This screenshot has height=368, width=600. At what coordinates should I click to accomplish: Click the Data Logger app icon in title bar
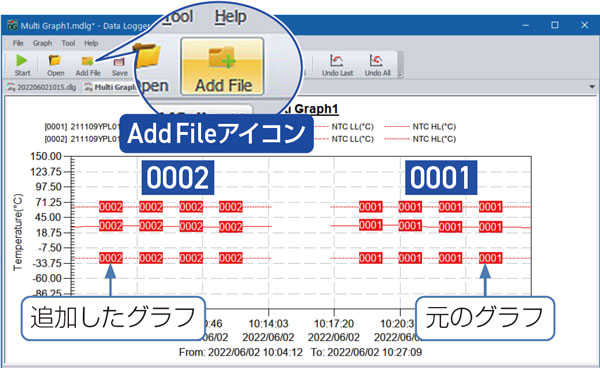[12, 25]
